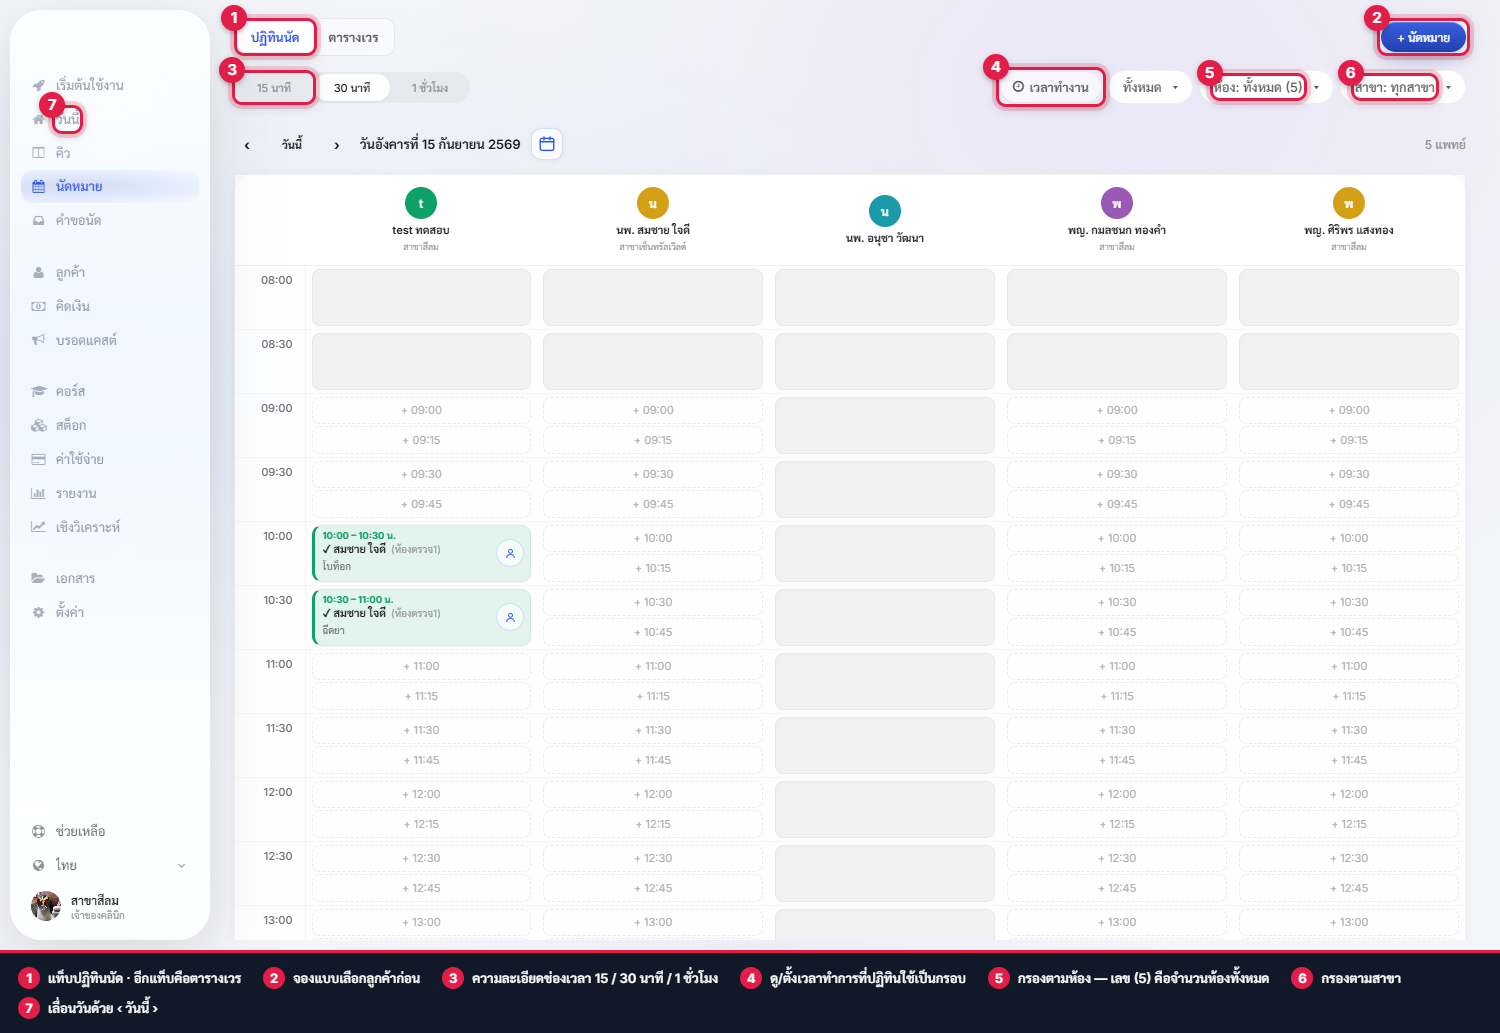Set time slot granularity to 15 นาที
1500x1033 pixels.
click(x=274, y=88)
